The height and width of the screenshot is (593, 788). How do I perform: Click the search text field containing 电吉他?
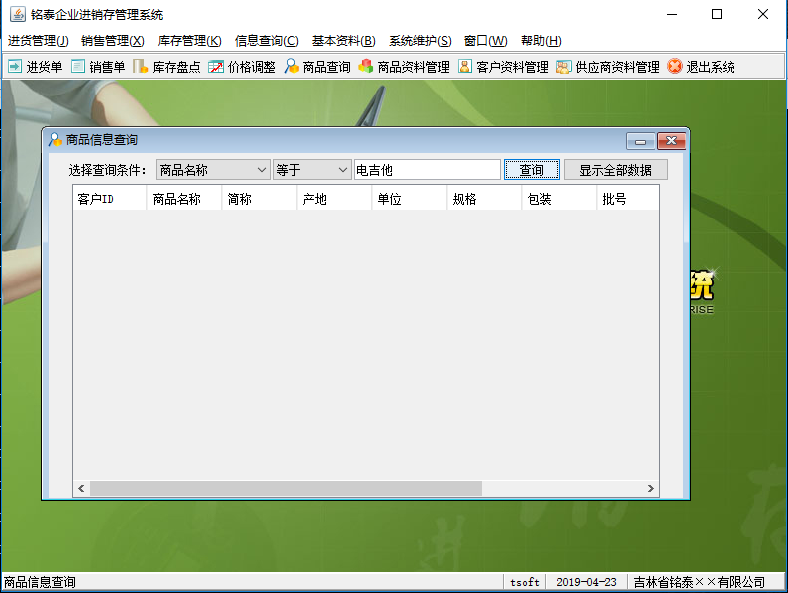tap(427, 170)
